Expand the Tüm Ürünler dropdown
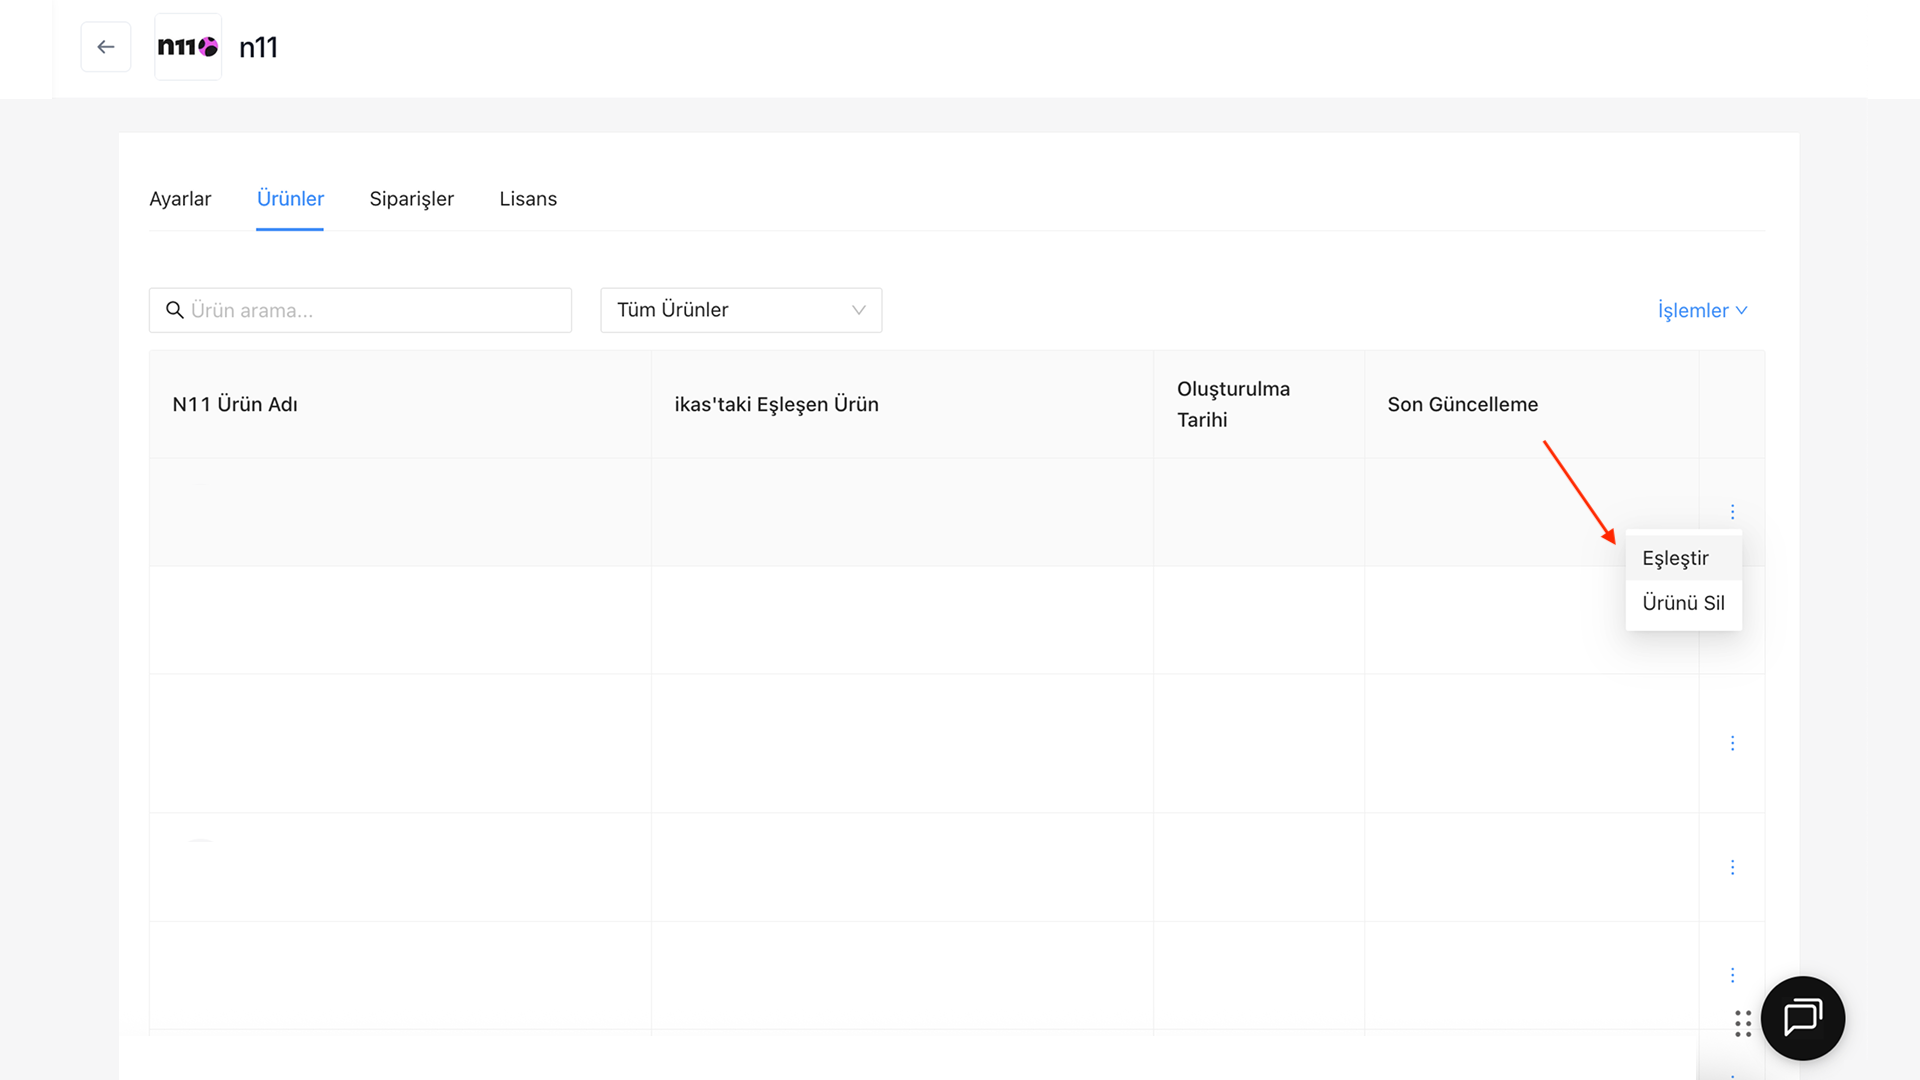The width and height of the screenshot is (1920, 1080). [741, 310]
